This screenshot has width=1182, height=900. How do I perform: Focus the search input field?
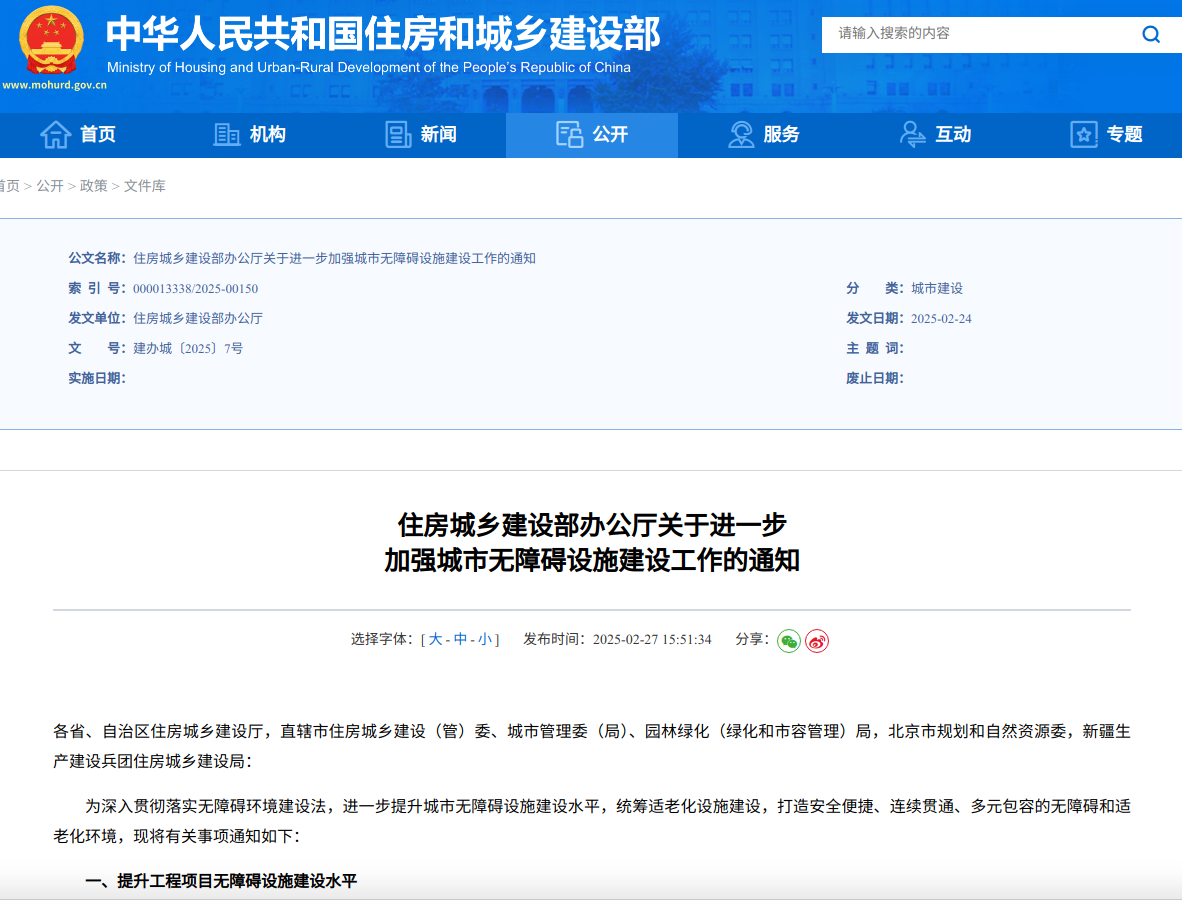(x=980, y=34)
